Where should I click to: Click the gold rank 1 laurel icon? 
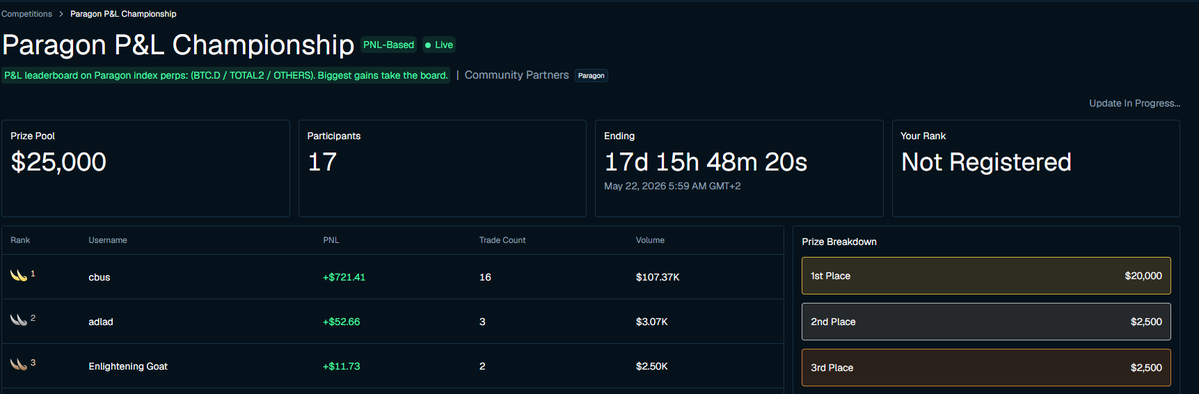19,275
